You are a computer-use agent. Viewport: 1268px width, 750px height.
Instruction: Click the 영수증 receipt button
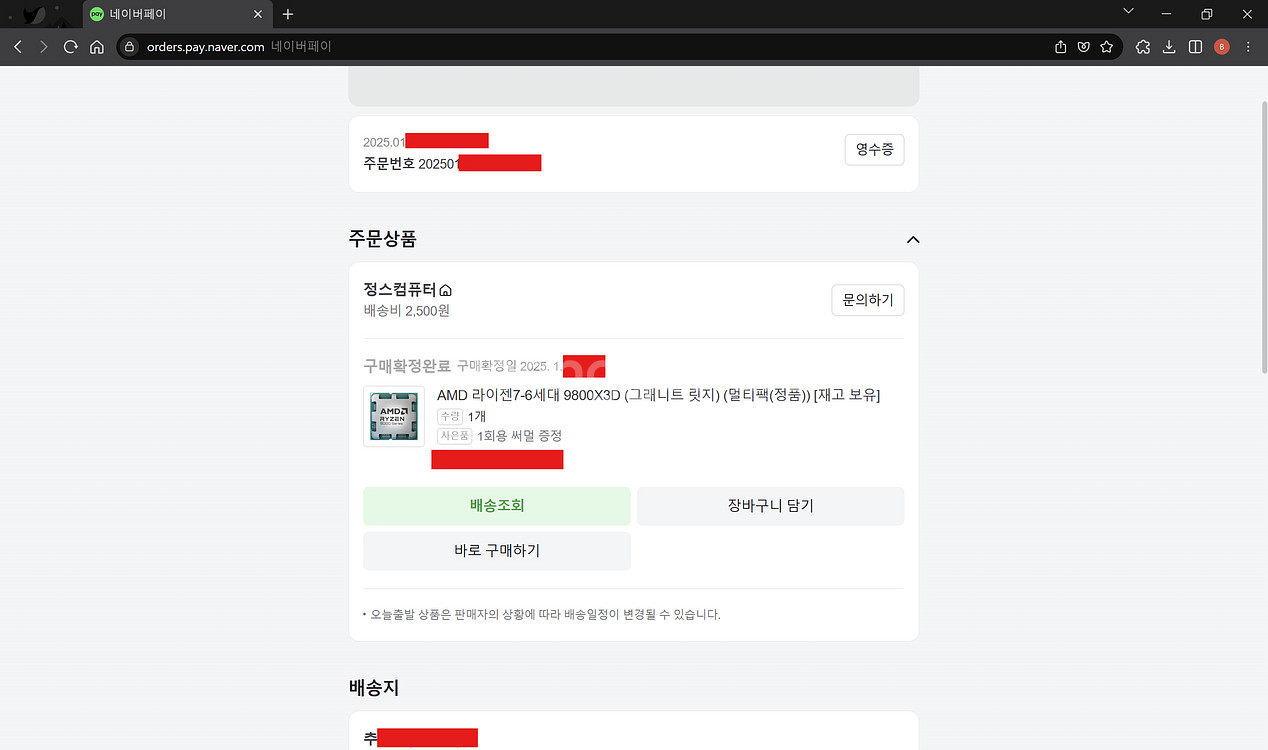click(x=874, y=150)
